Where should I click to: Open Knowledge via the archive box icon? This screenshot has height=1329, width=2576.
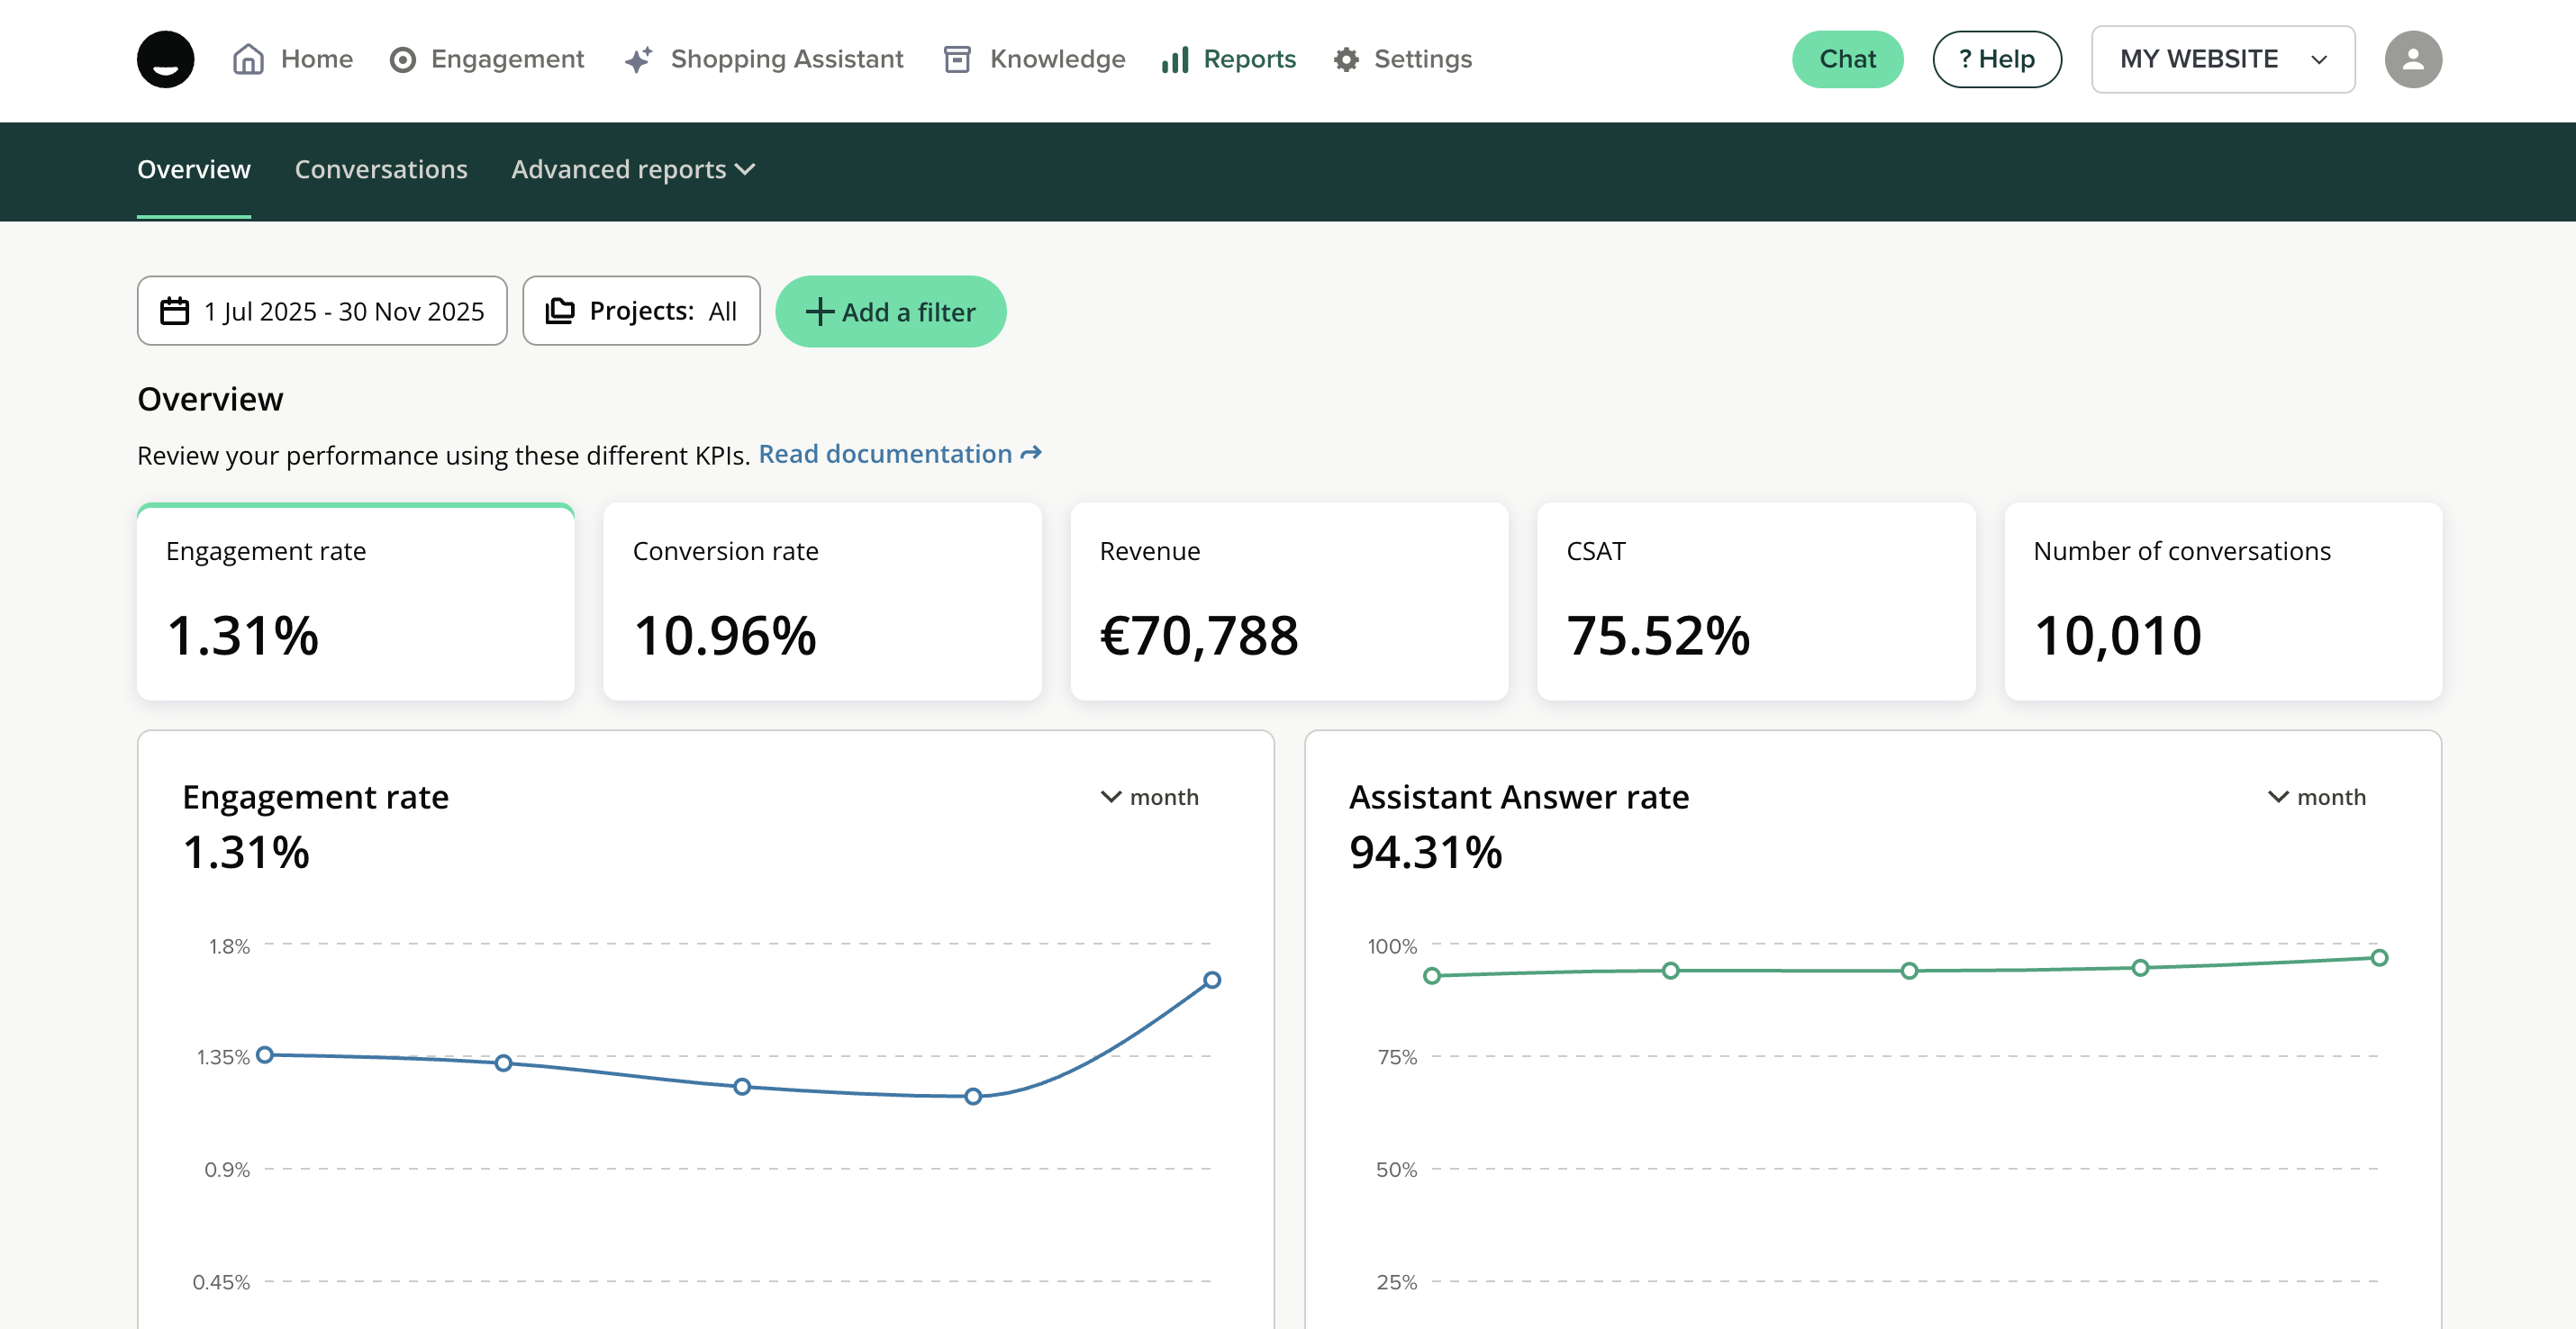point(956,59)
